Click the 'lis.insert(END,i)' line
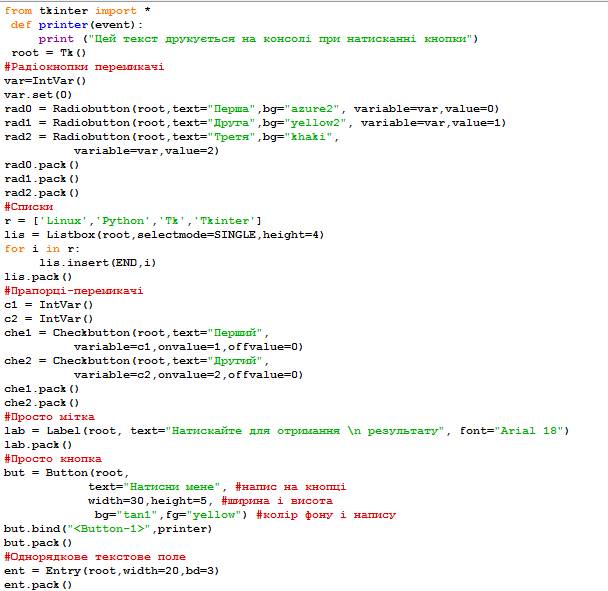The height and width of the screenshot is (591, 608). coord(98,263)
